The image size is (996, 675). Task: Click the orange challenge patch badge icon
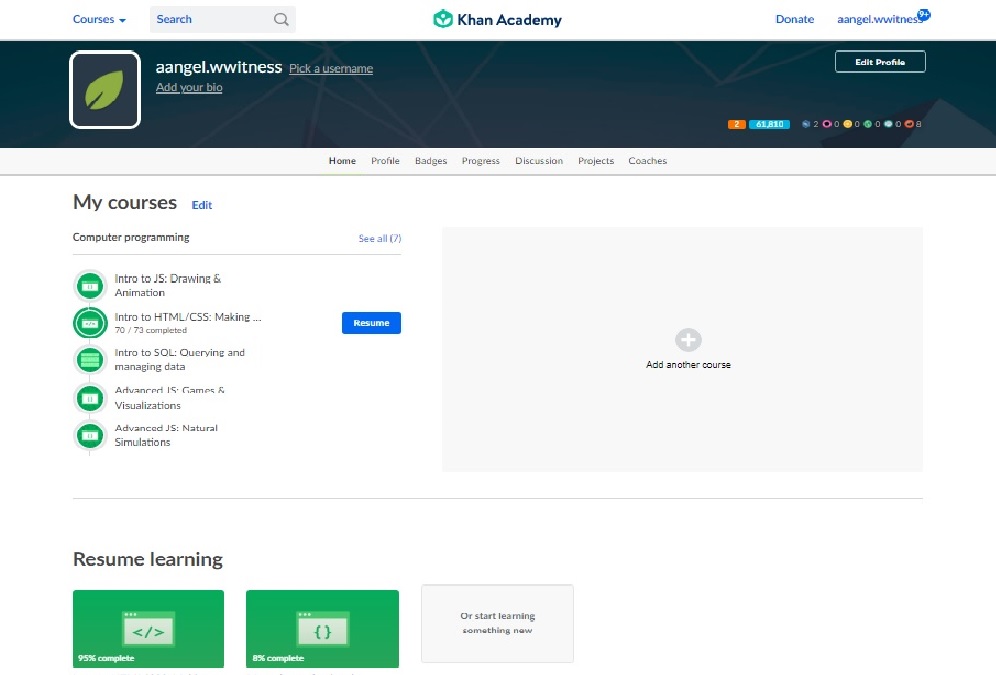(909, 124)
